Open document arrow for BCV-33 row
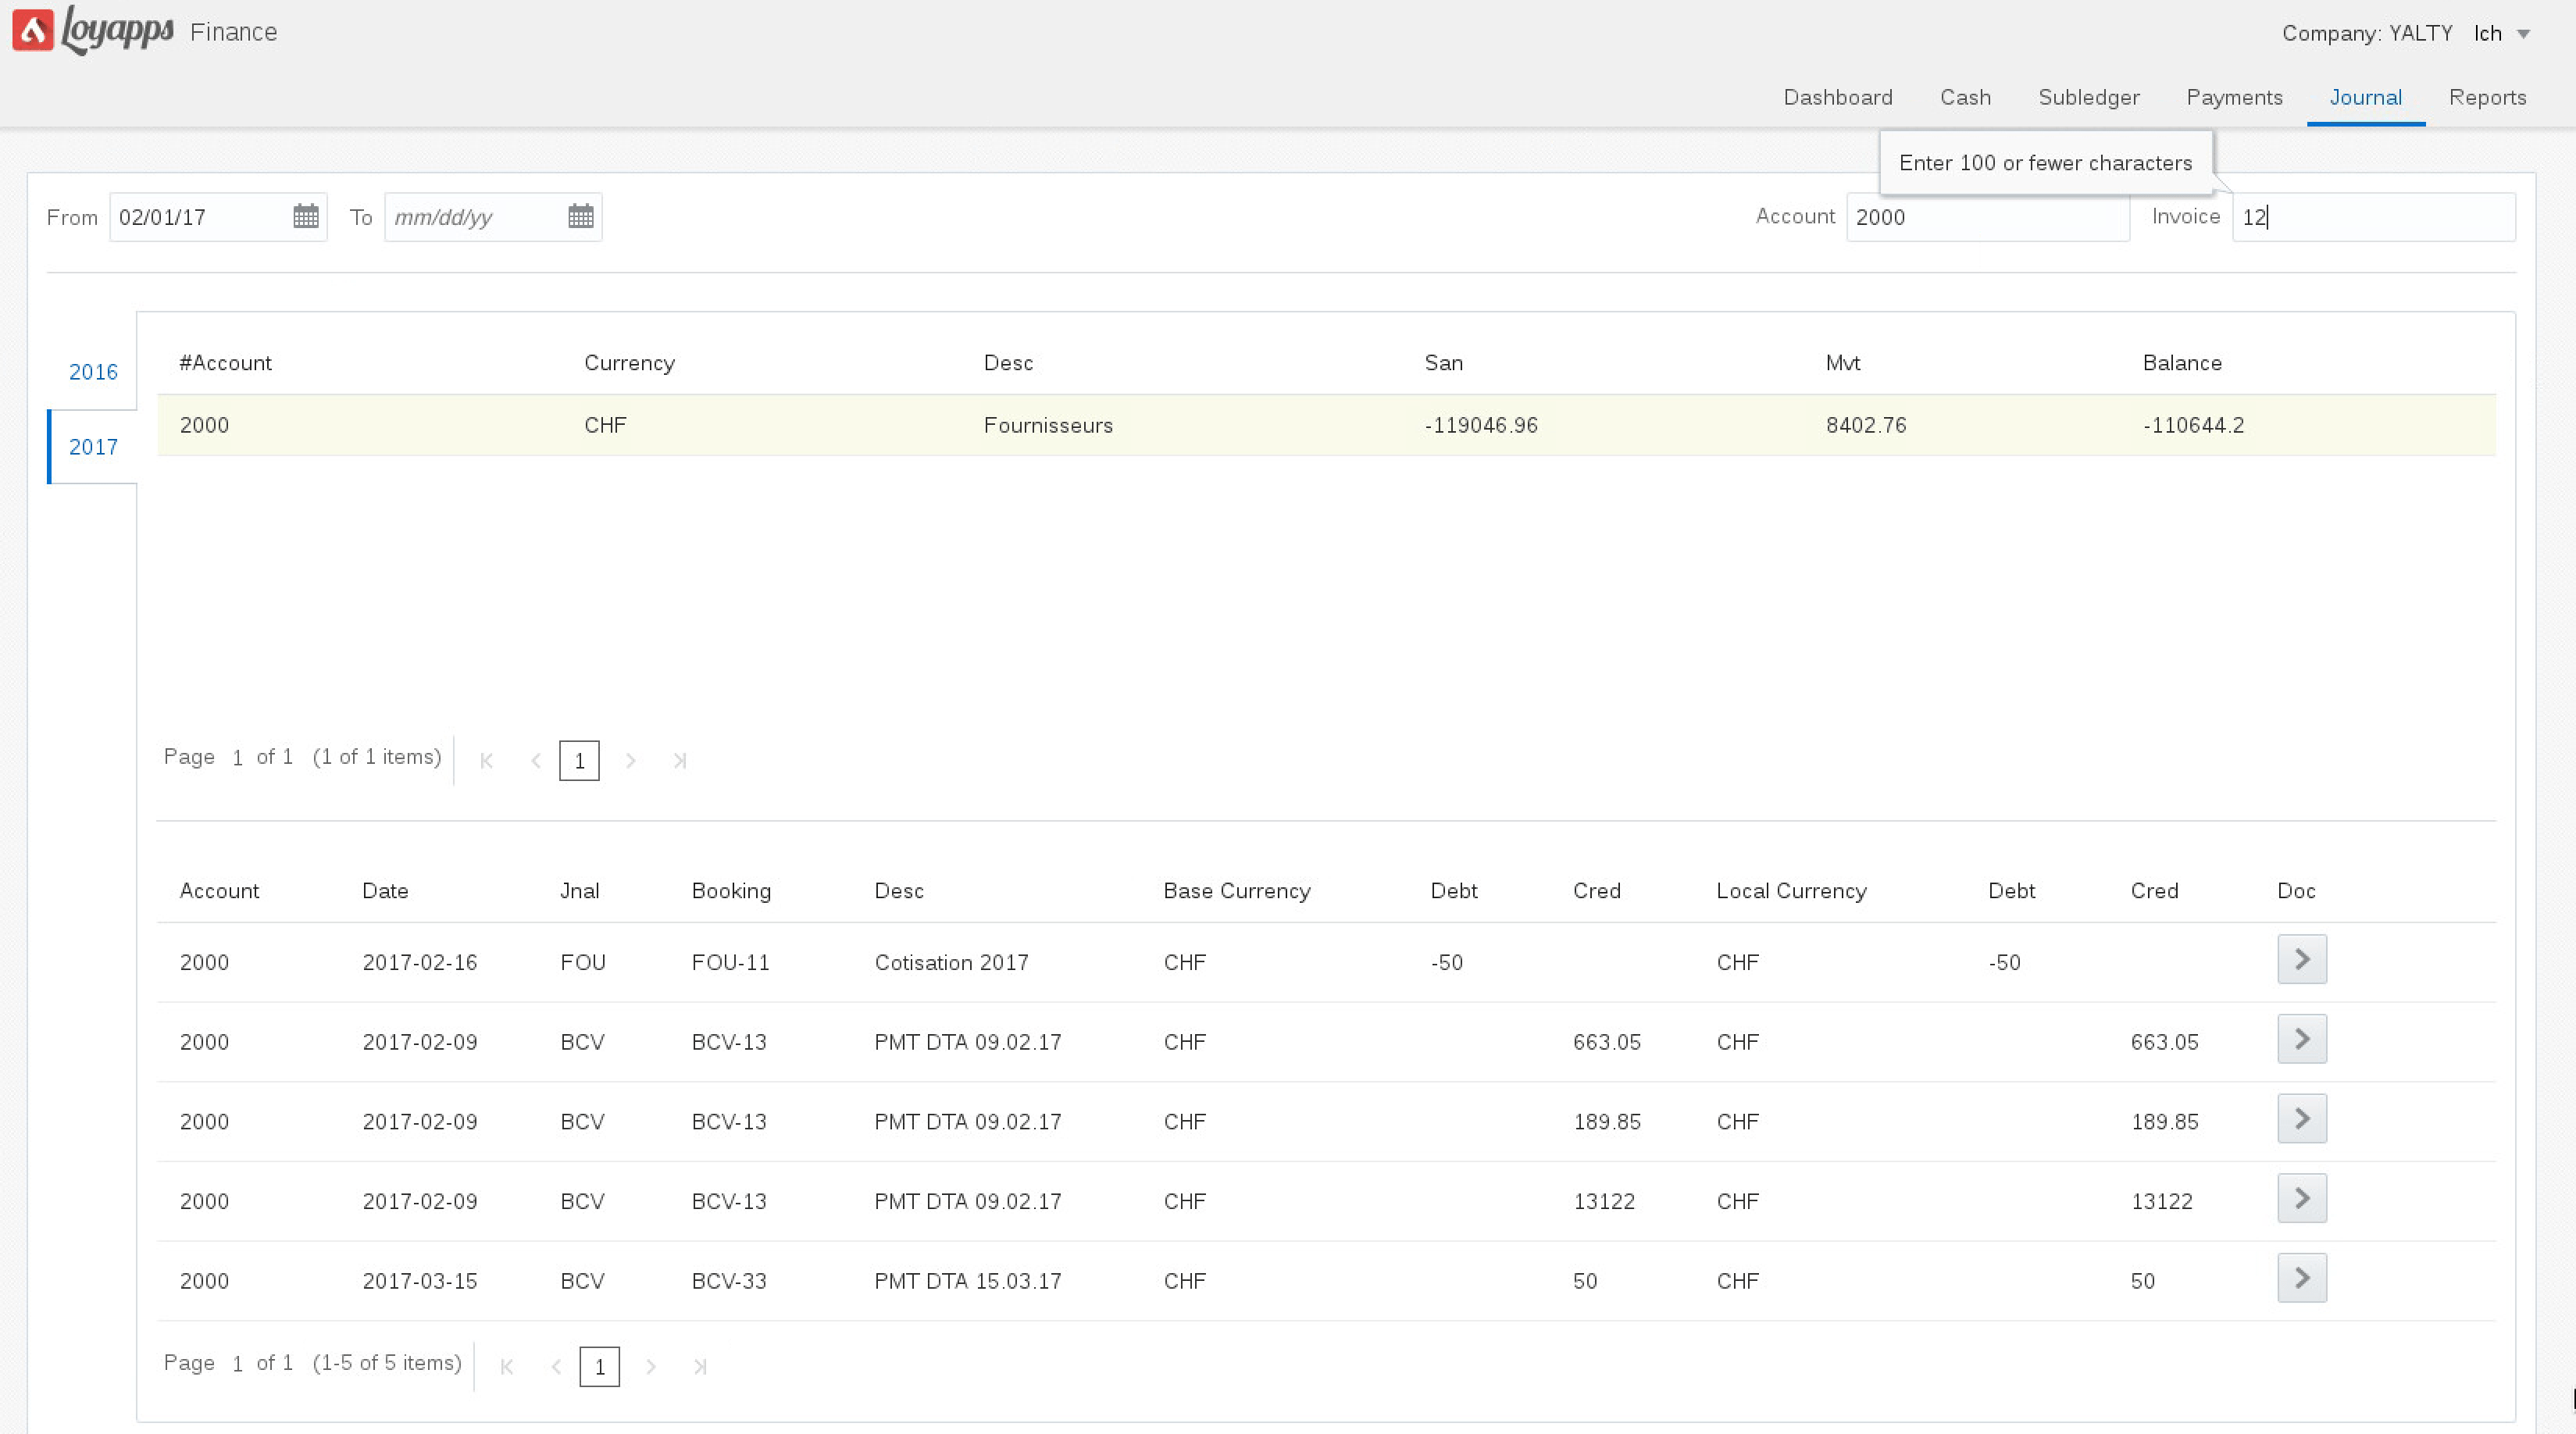2576x1434 pixels. [x=2301, y=1278]
